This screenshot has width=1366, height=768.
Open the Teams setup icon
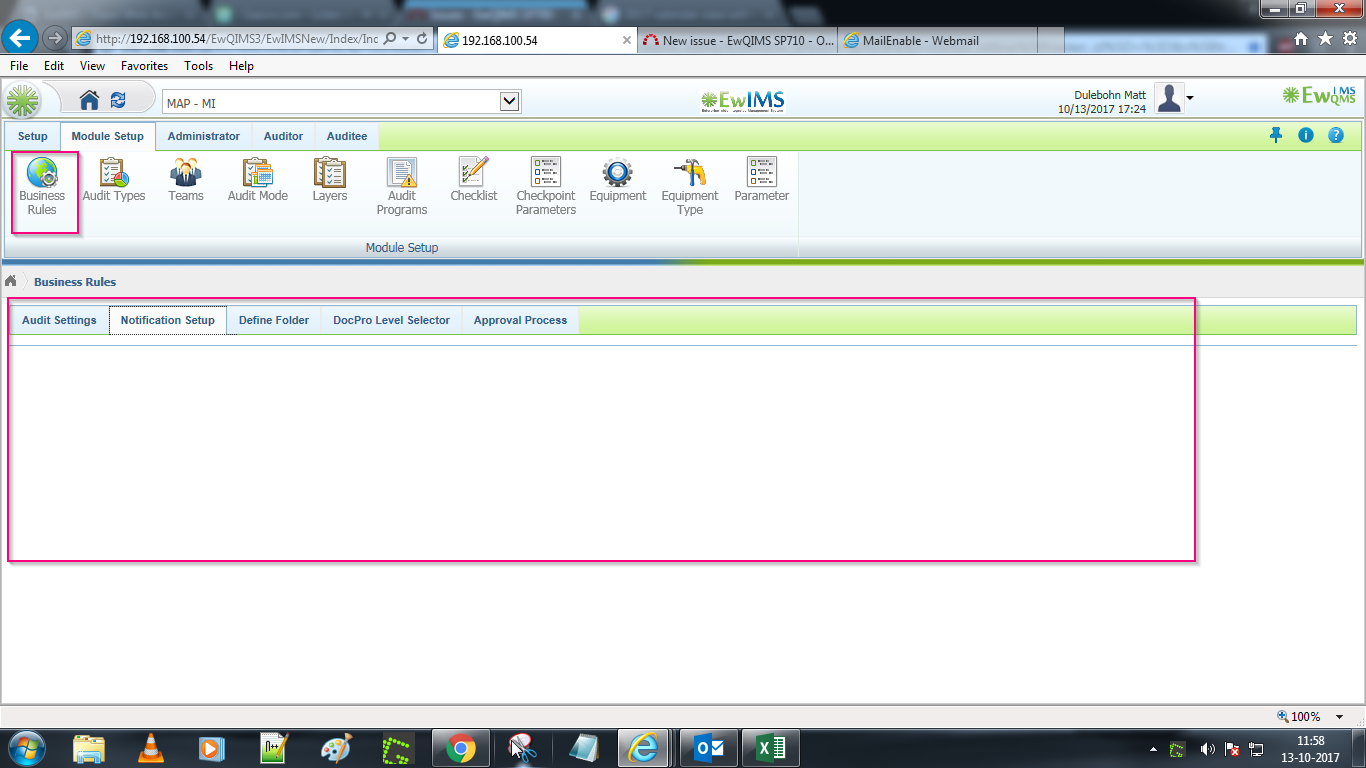point(186,181)
